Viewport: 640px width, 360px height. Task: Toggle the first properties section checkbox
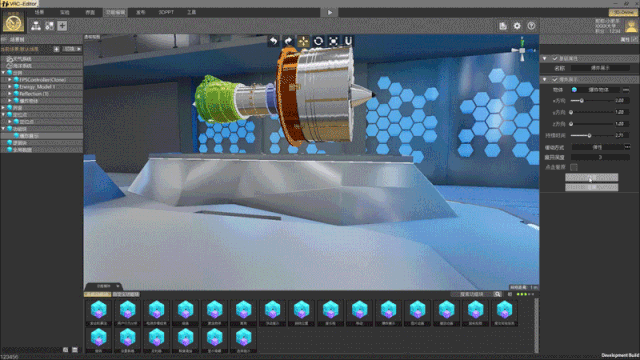click(555, 59)
